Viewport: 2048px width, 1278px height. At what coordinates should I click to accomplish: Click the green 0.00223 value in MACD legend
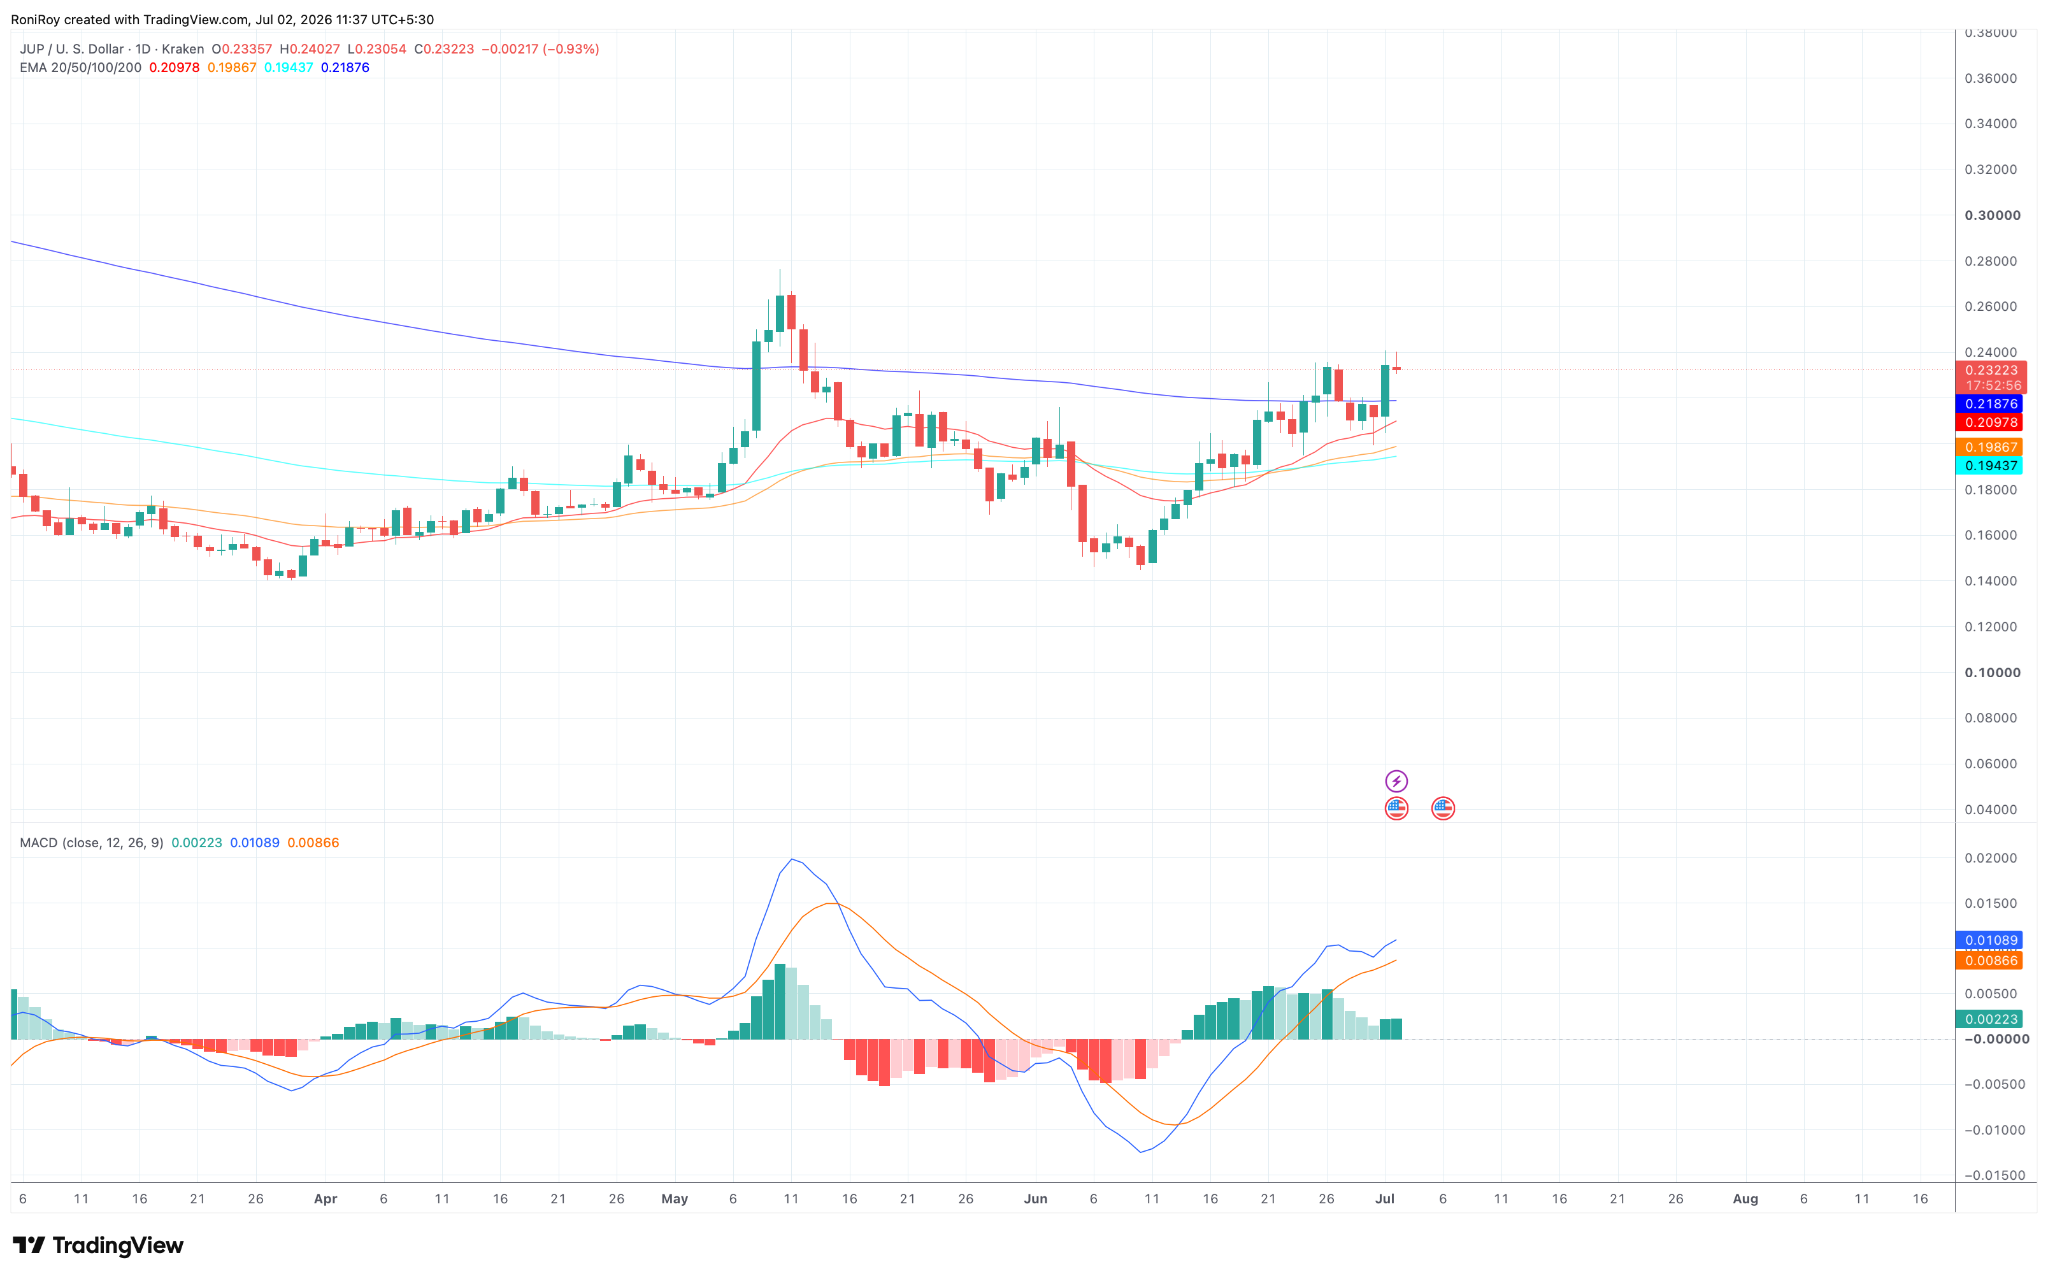coord(197,843)
